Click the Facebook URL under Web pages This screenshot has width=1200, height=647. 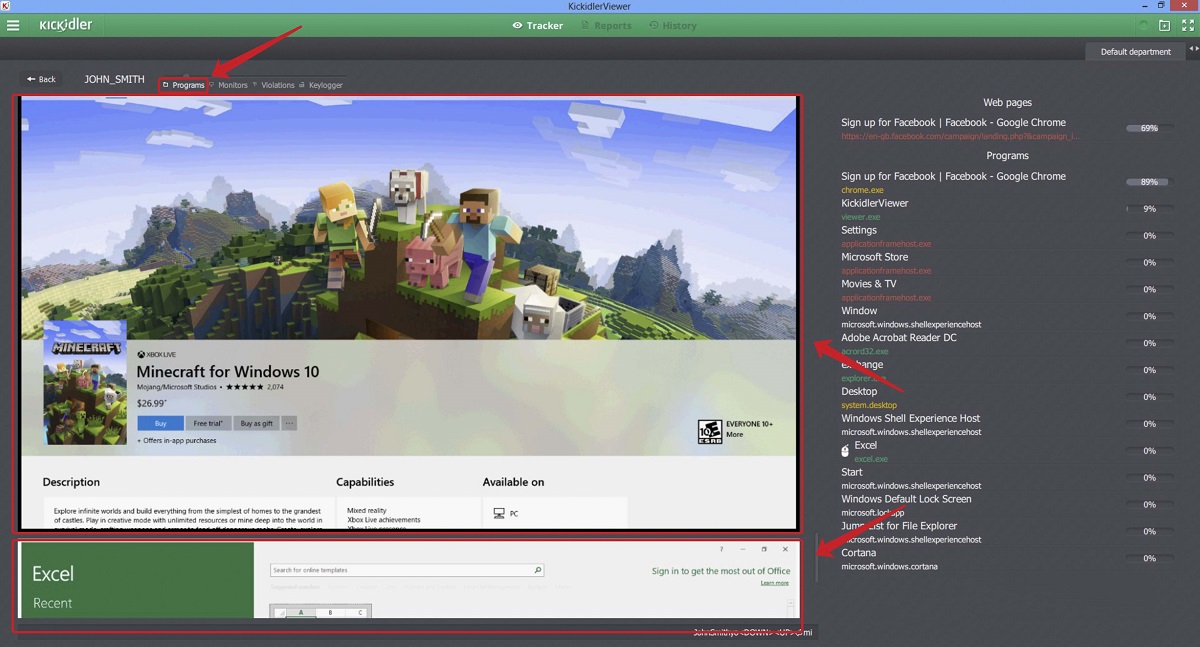[960, 136]
